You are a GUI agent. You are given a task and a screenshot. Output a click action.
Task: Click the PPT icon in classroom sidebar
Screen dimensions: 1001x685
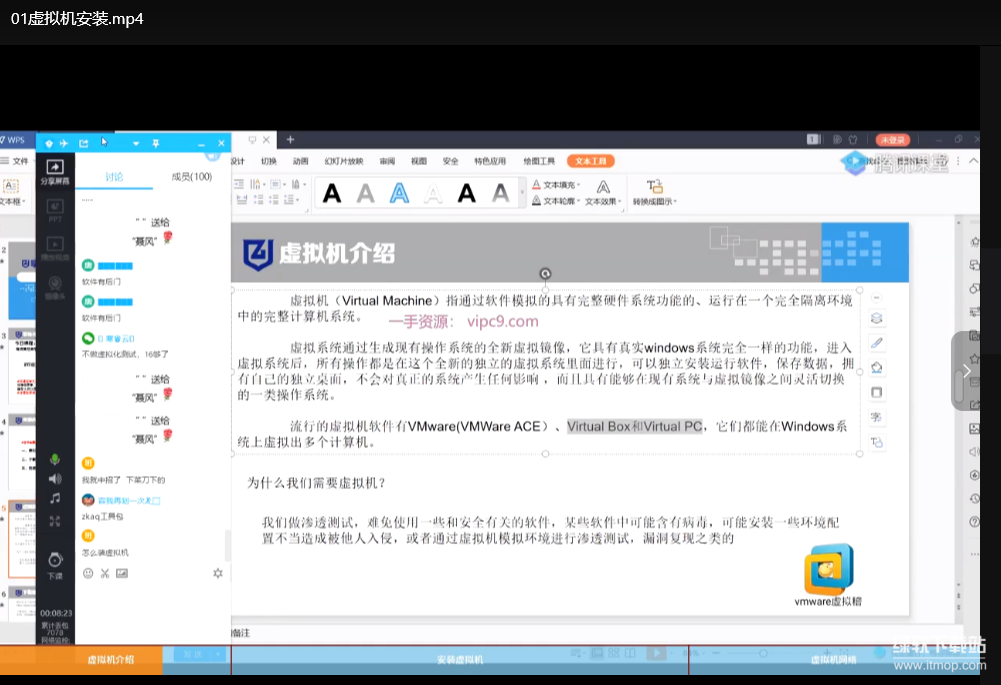[x=55, y=210]
